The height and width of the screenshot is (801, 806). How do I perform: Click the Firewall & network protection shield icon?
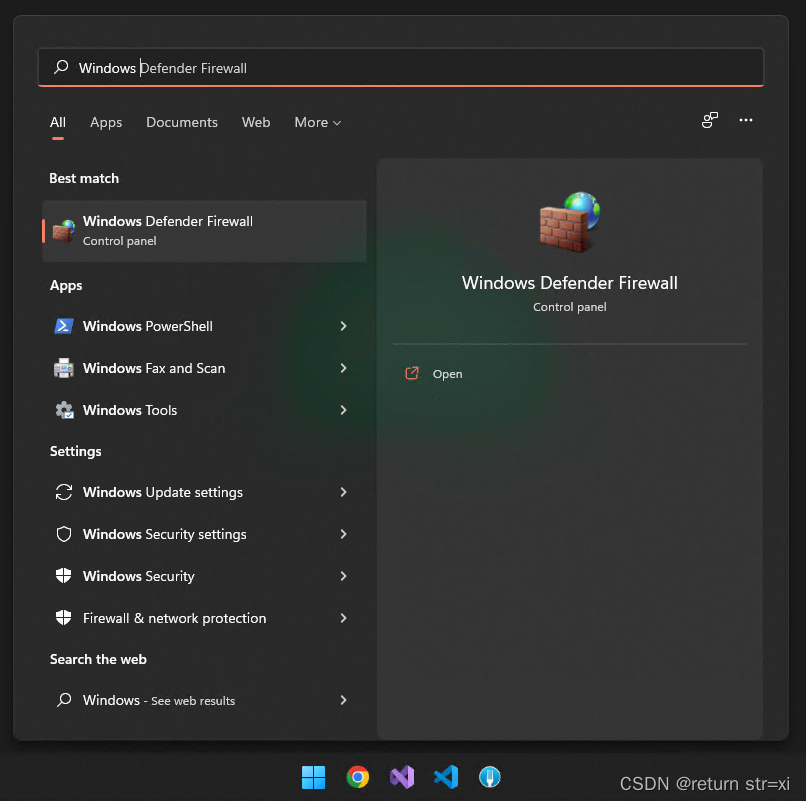pos(63,618)
